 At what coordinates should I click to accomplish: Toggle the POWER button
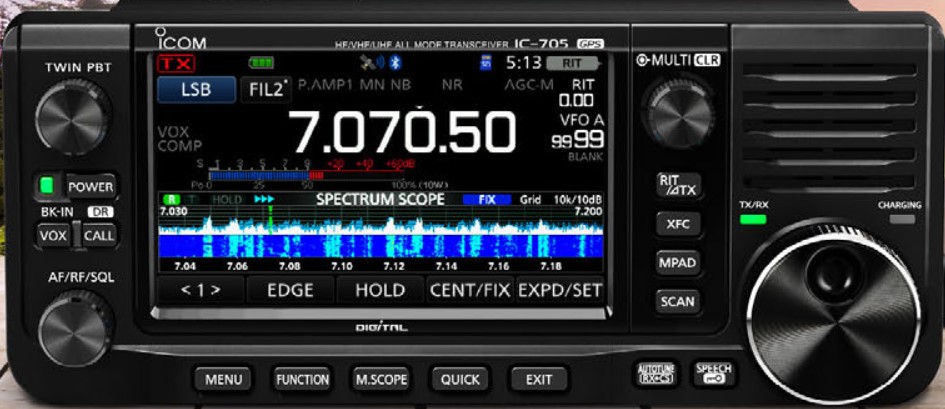tap(90, 187)
